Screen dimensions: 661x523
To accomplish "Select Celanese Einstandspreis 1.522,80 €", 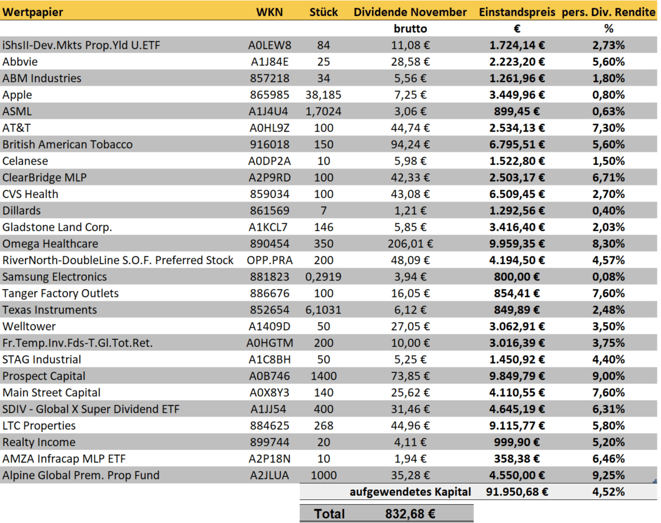I will click(x=517, y=161).
